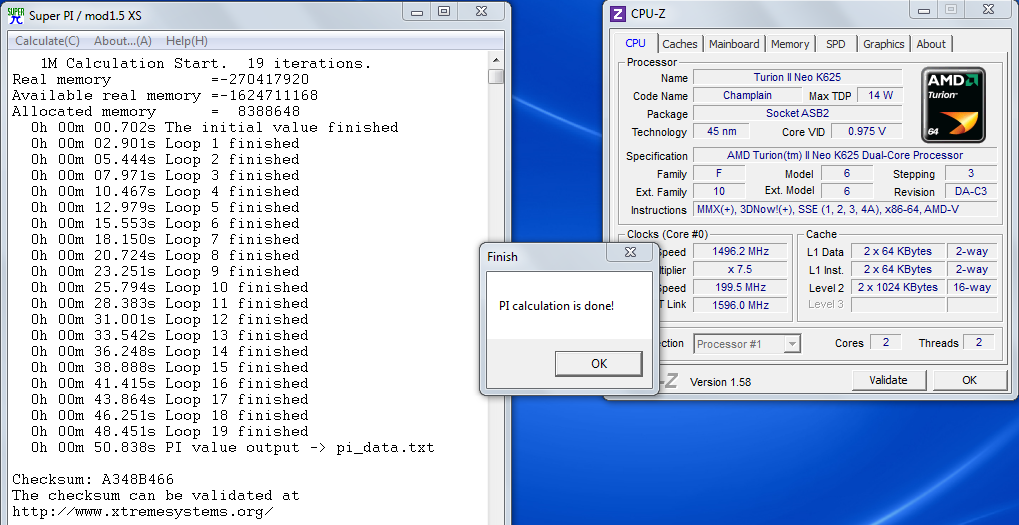Viewport: 1019px width, 525px height.
Task: Minimize the Super PI window
Action: pos(417,12)
